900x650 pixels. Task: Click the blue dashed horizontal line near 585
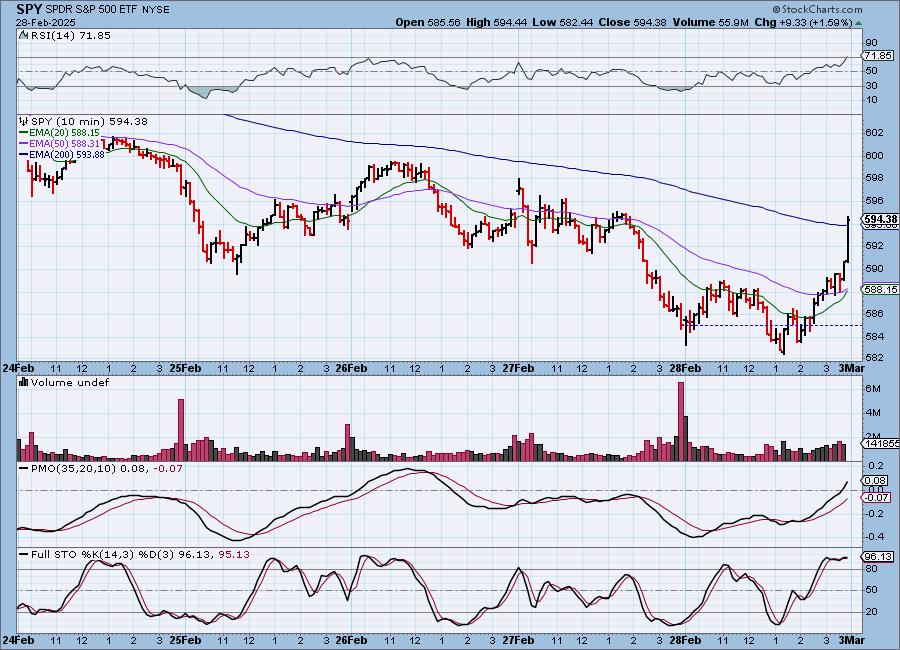[777, 326]
